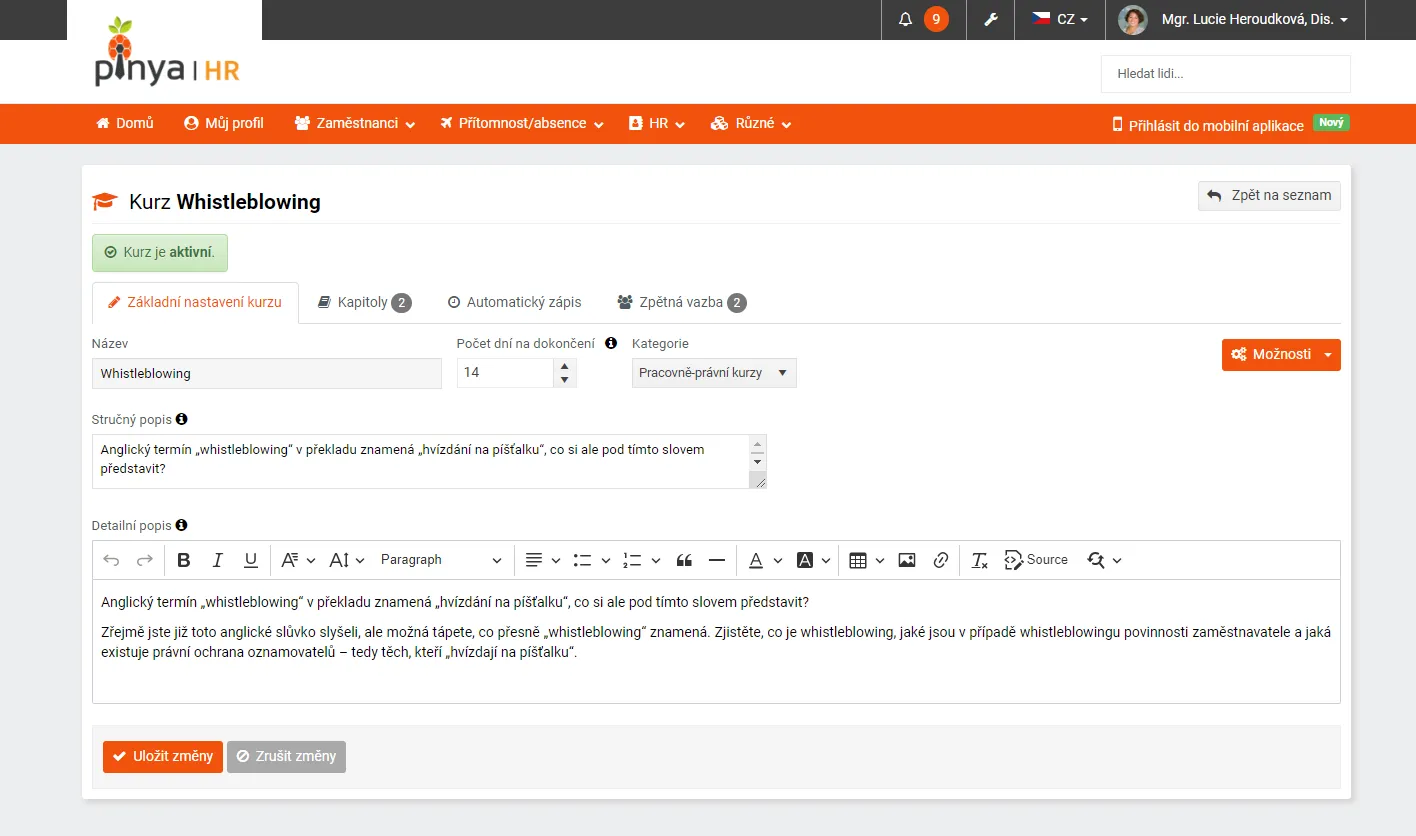Go to Domů home page

point(125,124)
